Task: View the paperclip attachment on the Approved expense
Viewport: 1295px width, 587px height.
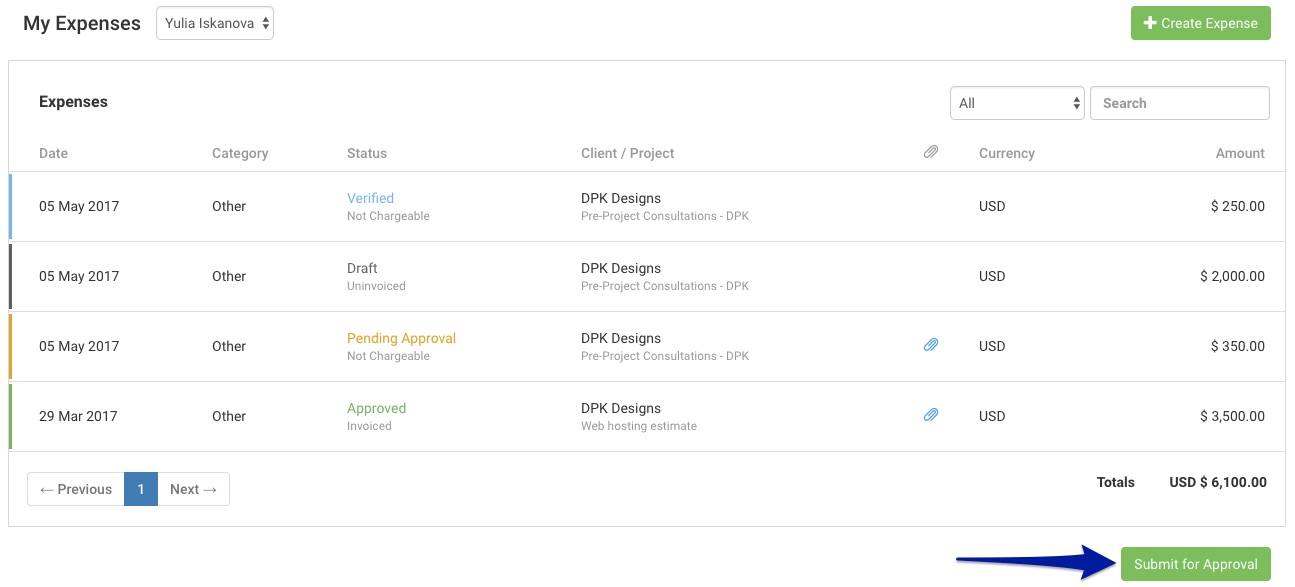Action: point(931,414)
